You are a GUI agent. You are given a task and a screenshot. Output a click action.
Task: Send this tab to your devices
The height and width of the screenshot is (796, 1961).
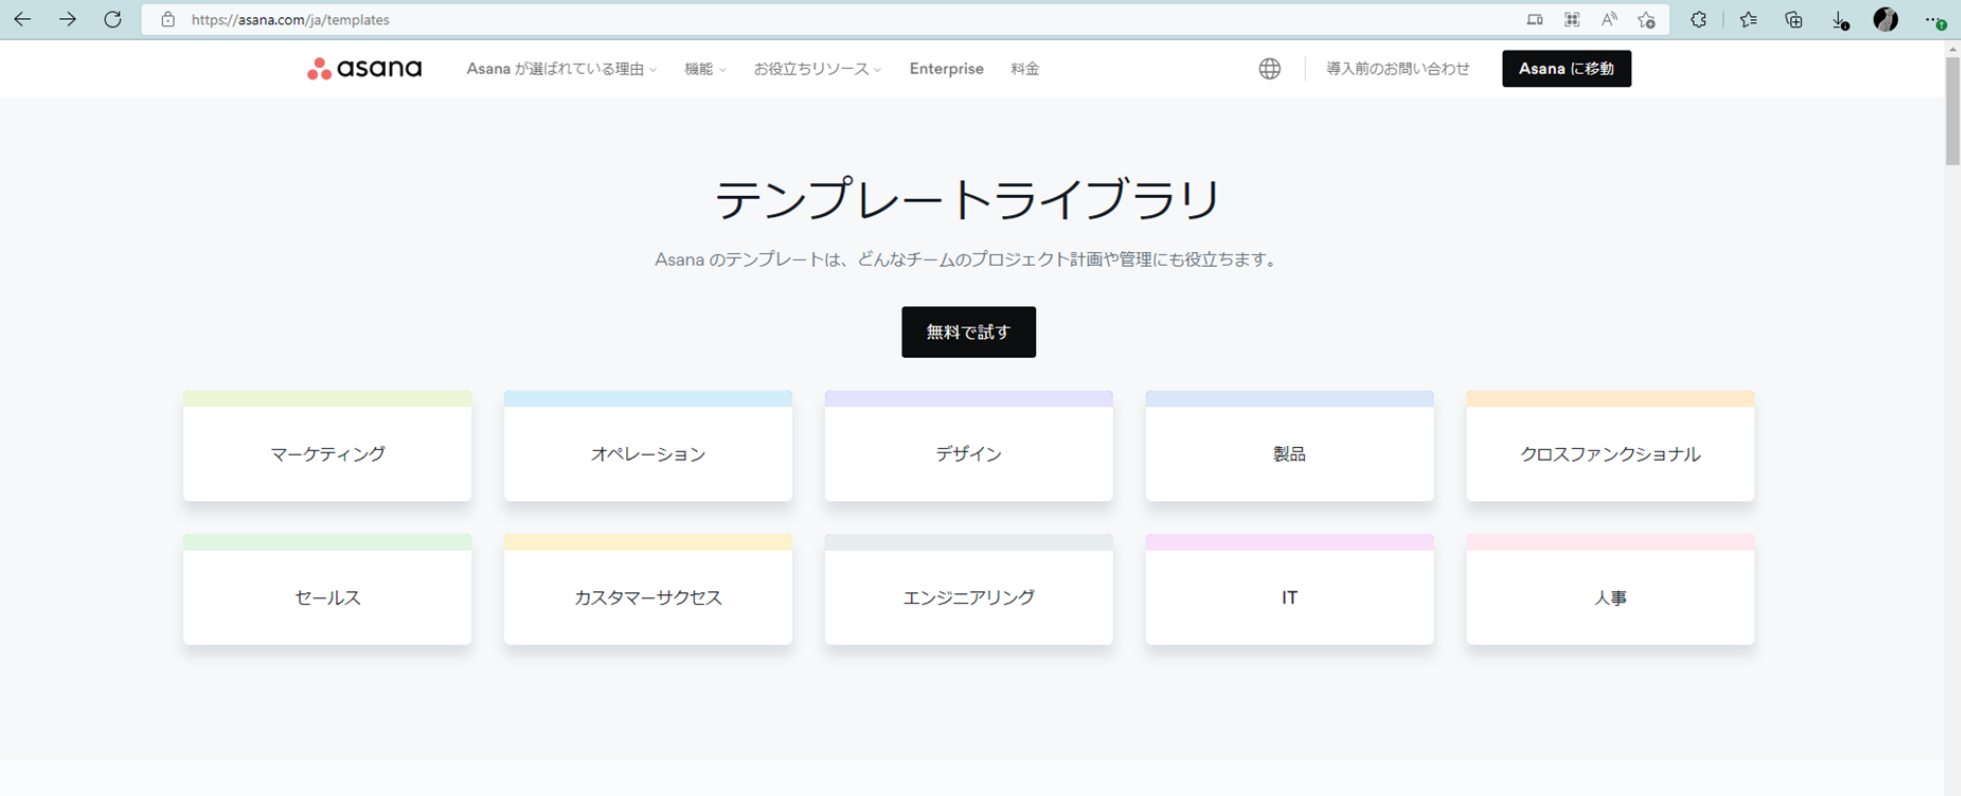coord(1534,20)
